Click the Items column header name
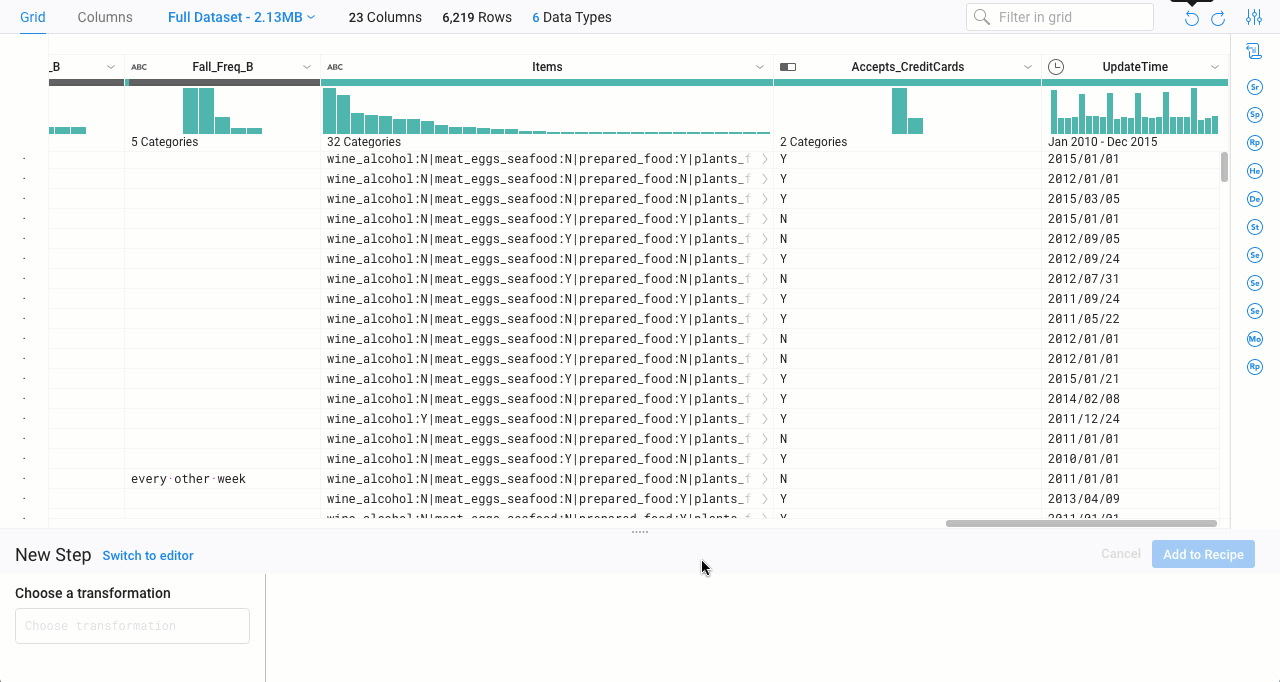Screen dimensions: 1280x682 (547, 67)
